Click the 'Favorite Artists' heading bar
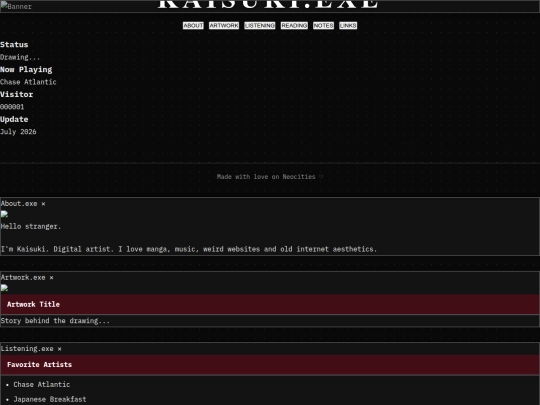540x405 pixels. coord(270,364)
